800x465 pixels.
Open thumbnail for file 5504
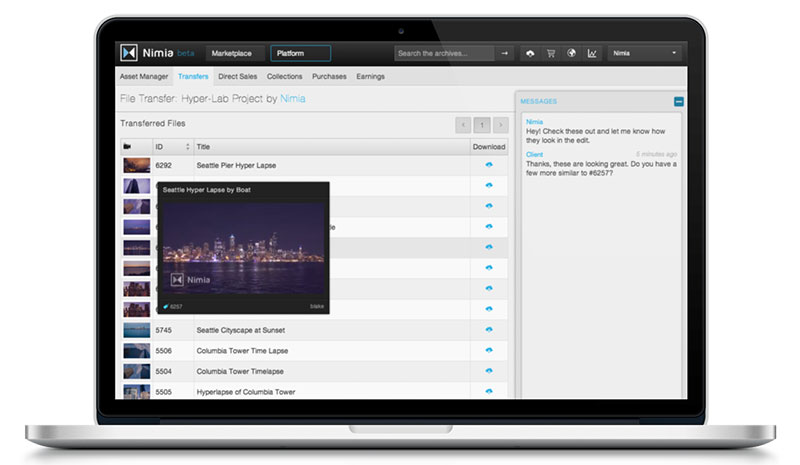click(137, 371)
